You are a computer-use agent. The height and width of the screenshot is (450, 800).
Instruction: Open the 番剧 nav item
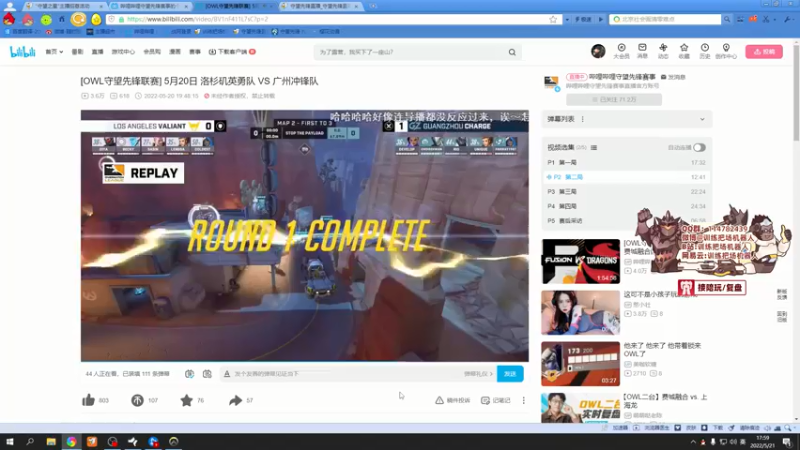click(x=77, y=52)
